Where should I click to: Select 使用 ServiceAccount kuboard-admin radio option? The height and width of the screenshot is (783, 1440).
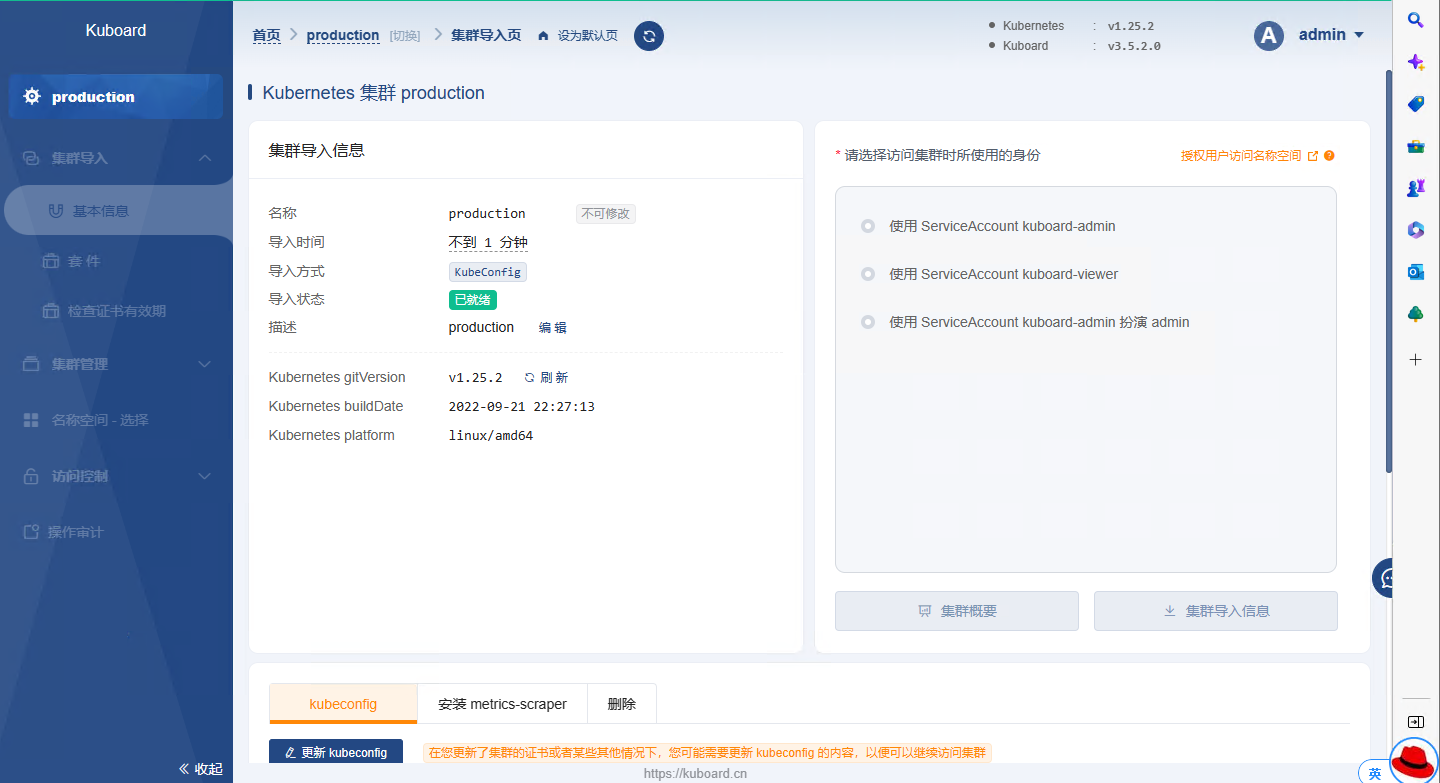(x=868, y=226)
